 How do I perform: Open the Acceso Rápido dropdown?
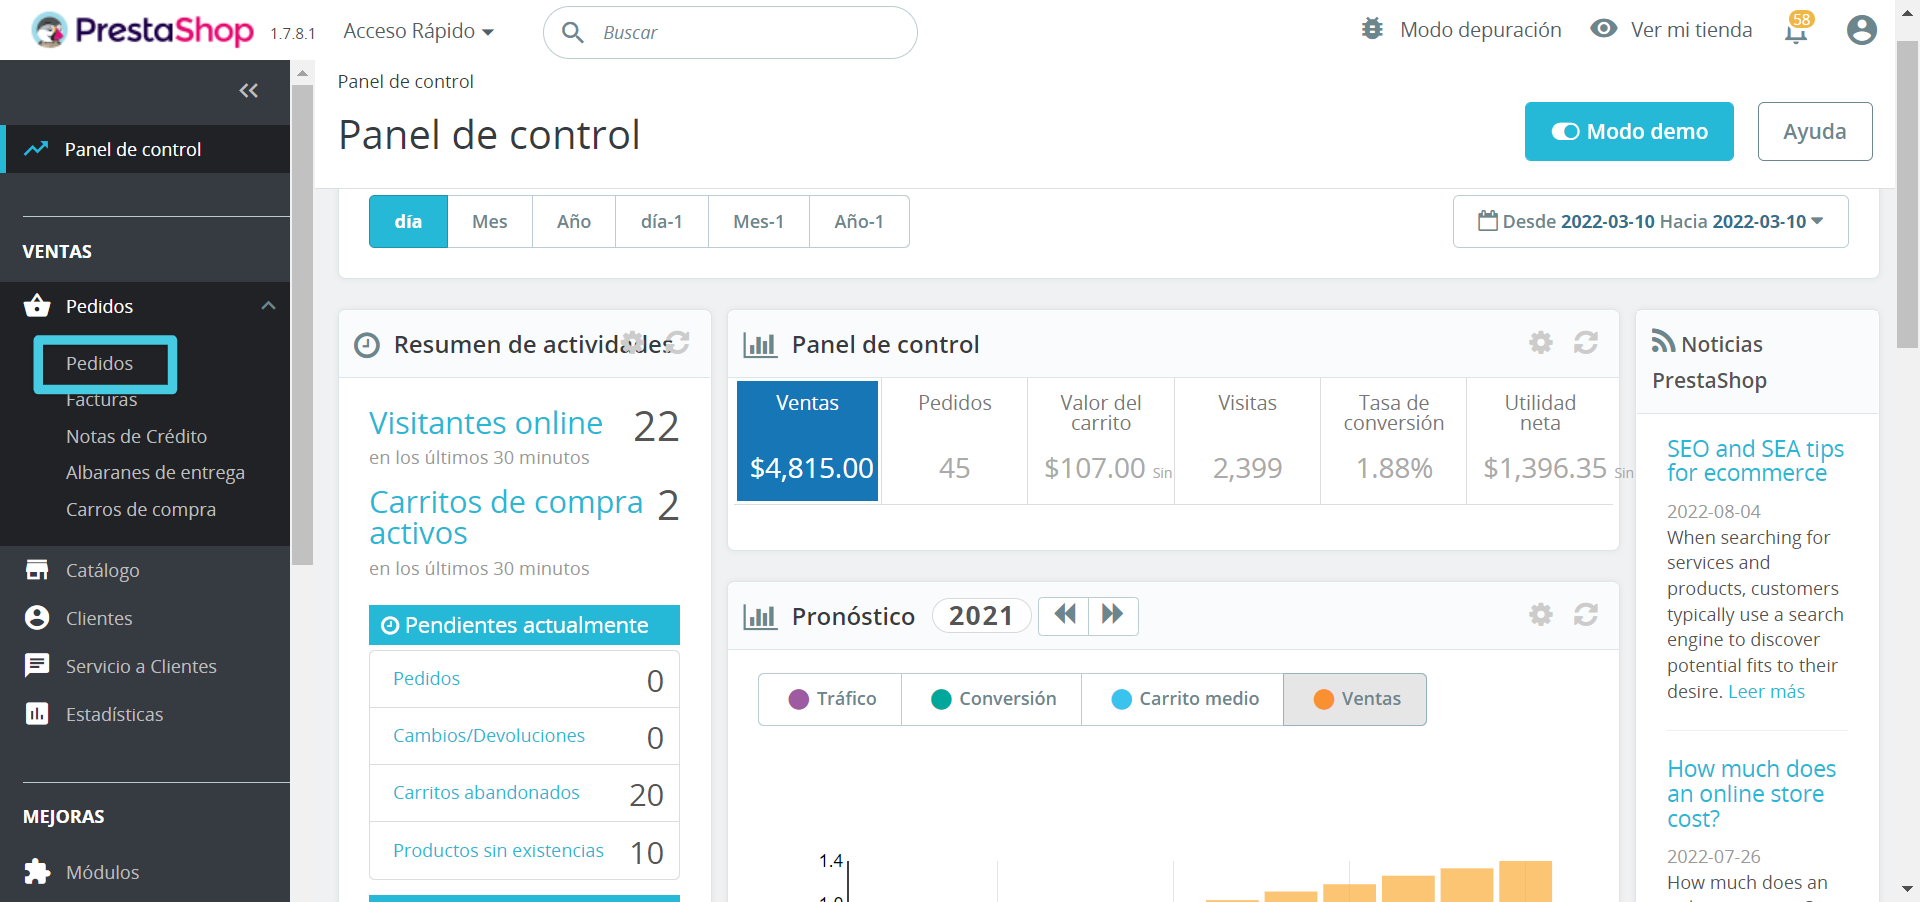418,31
